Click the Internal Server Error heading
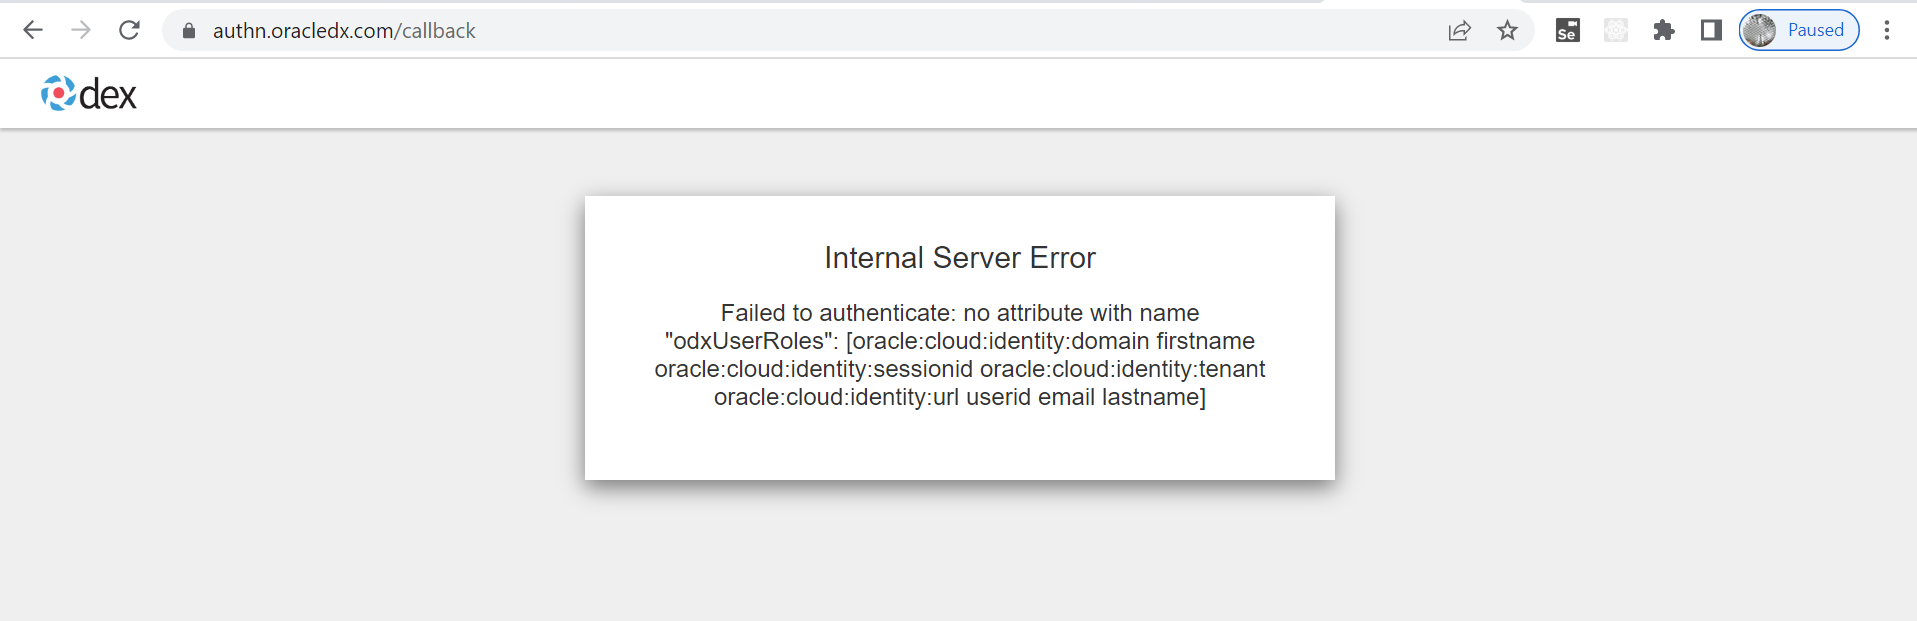The width and height of the screenshot is (1917, 621). tap(959, 258)
